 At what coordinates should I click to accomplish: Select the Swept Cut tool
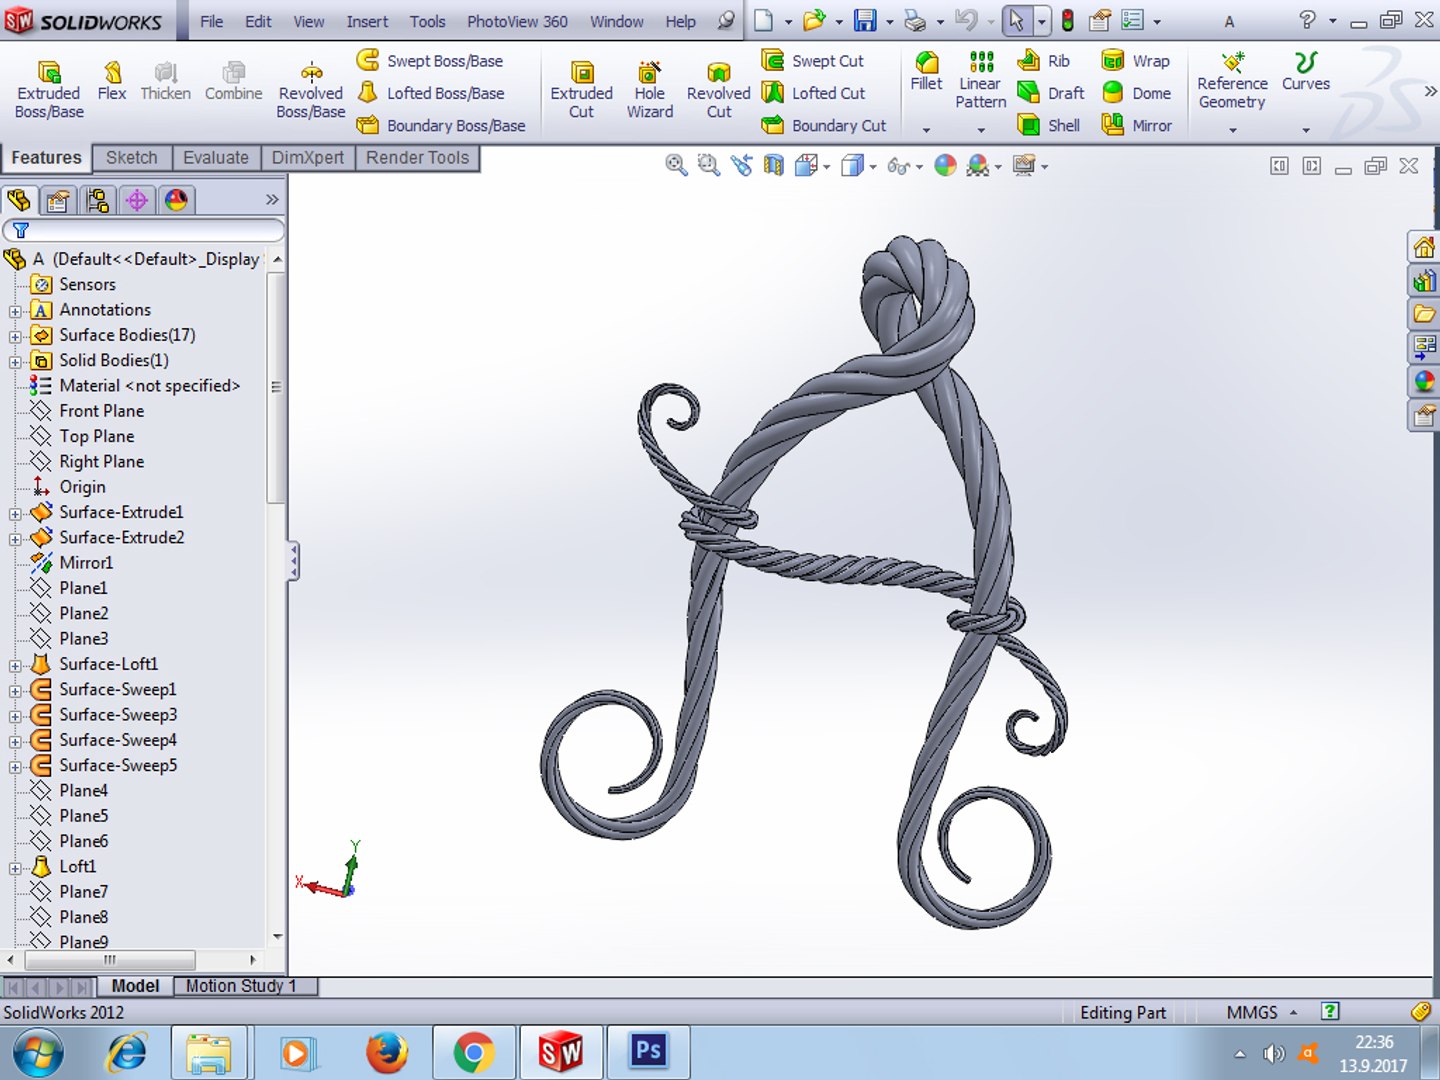coord(813,61)
